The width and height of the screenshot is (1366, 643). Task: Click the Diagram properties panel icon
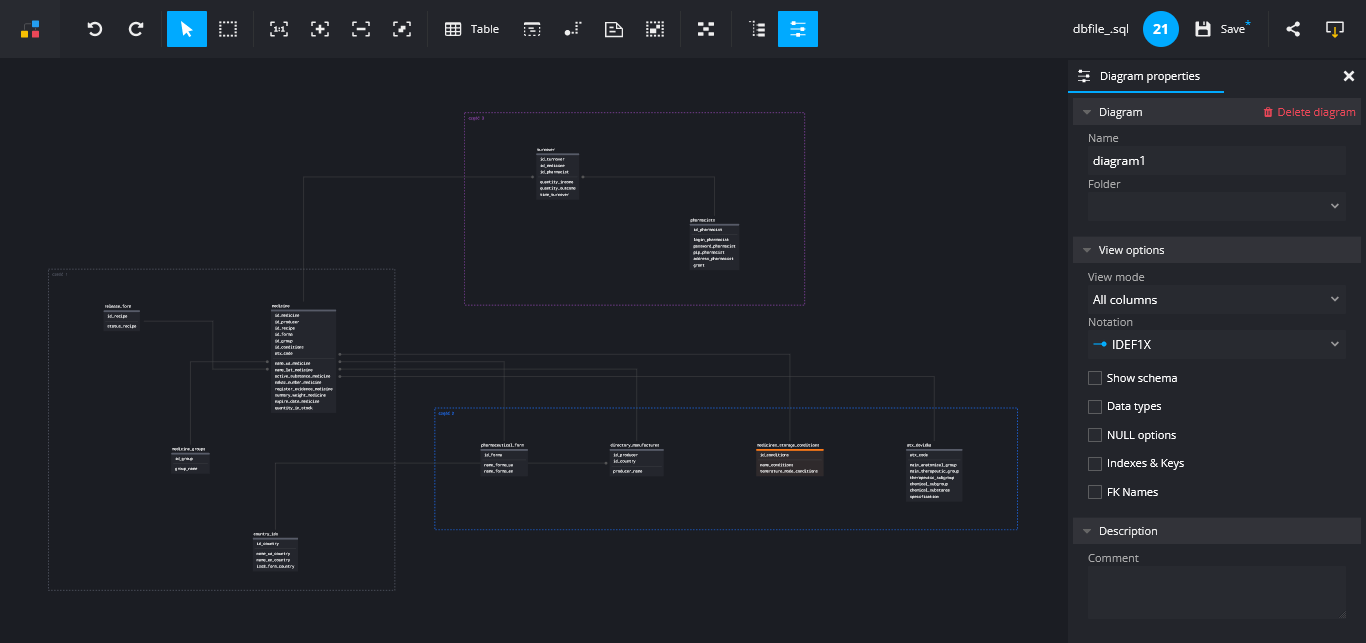coord(797,29)
